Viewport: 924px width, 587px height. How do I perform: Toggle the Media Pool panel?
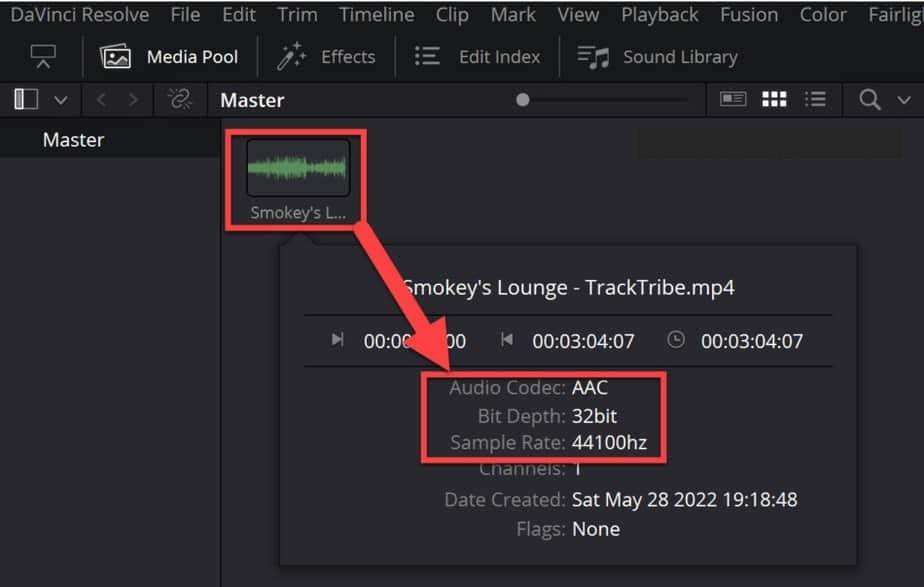[169, 57]
